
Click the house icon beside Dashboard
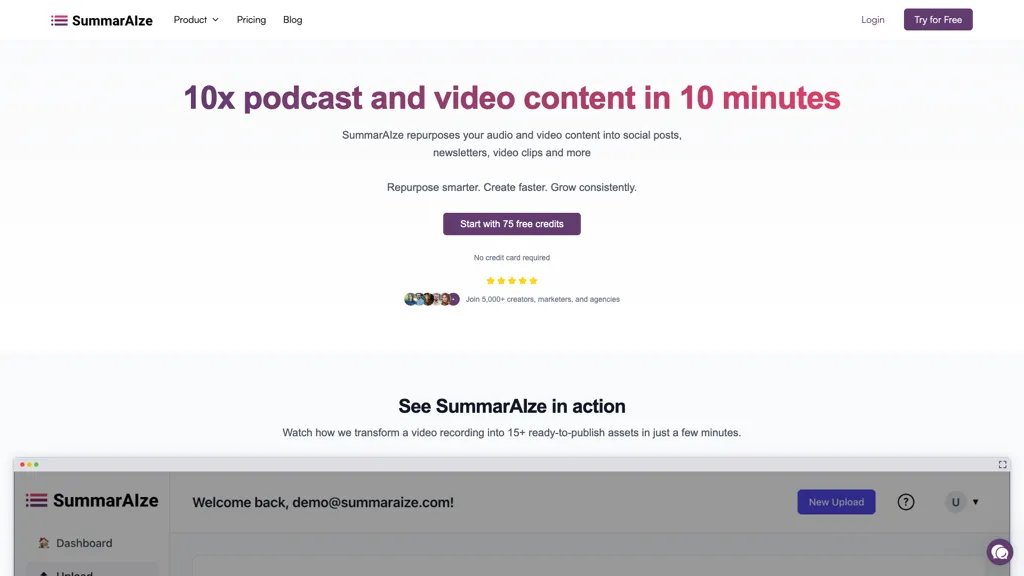click(44, 543)
